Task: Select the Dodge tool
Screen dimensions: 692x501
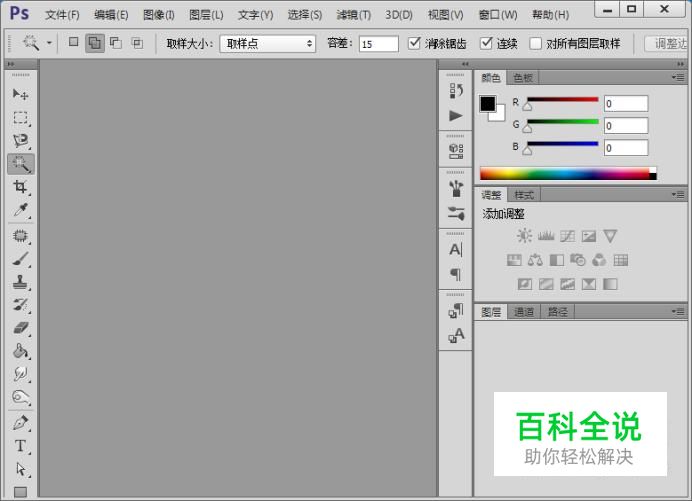Action: pos(20,397)
